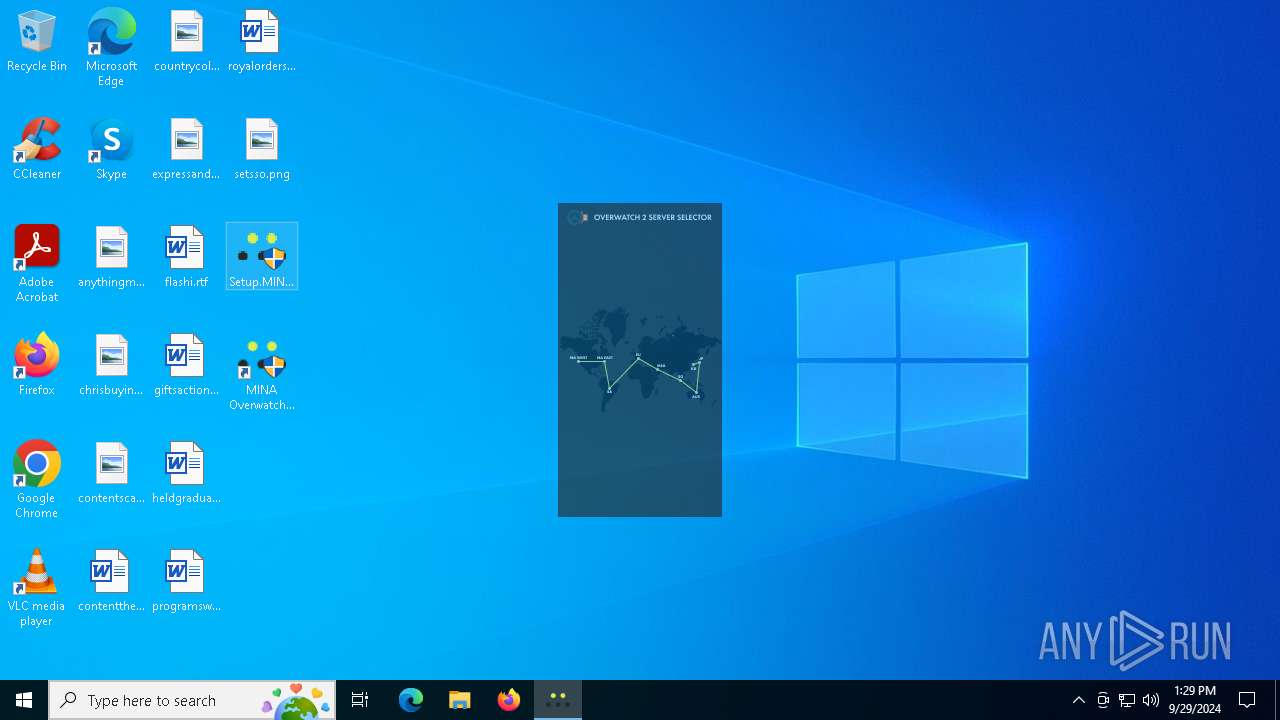Select the setsso.png file
The image size is (1280, 720).
coord(261,150)
